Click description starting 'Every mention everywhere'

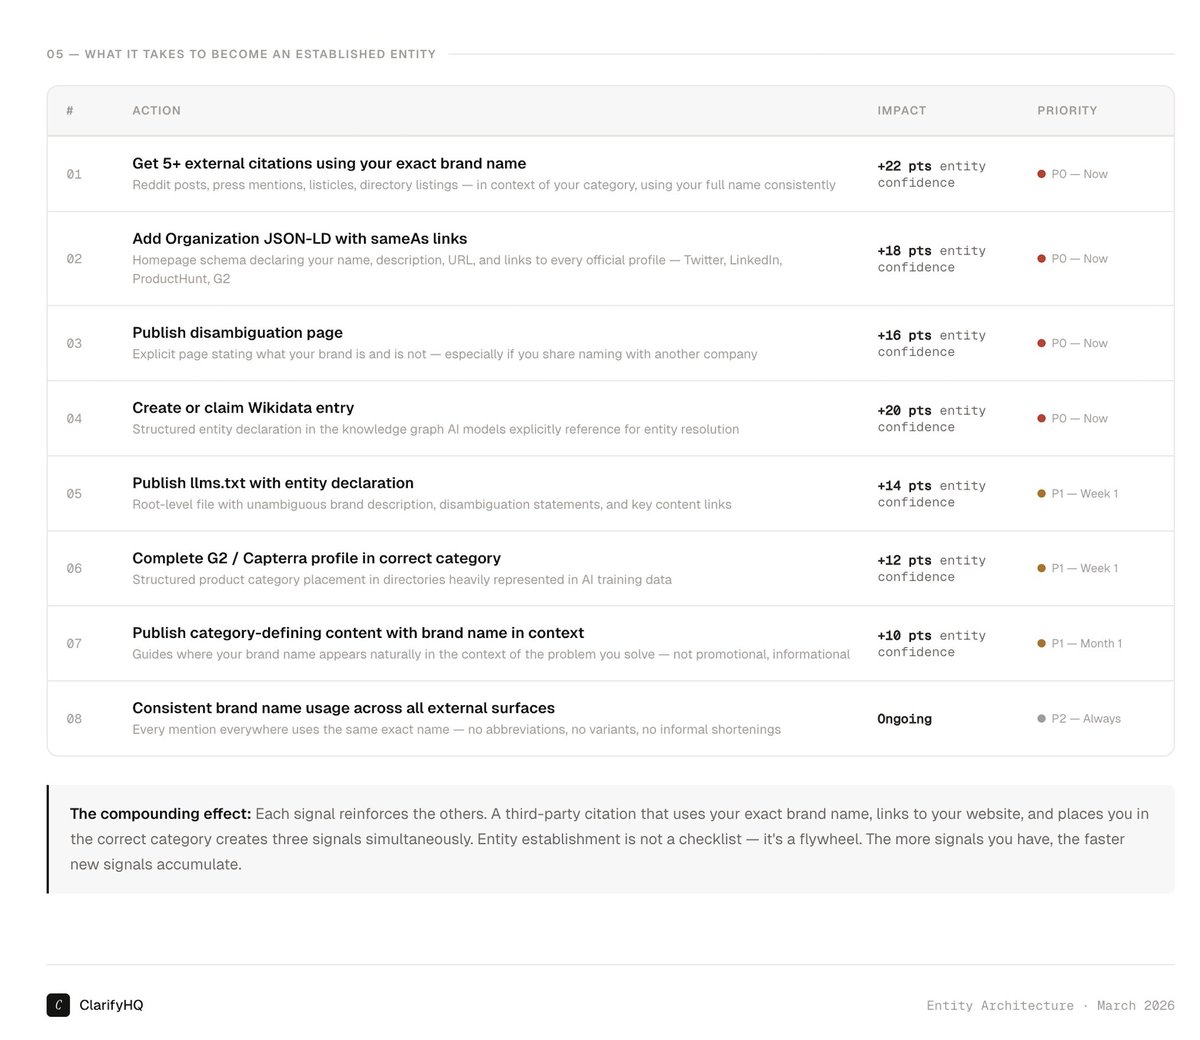457,729
